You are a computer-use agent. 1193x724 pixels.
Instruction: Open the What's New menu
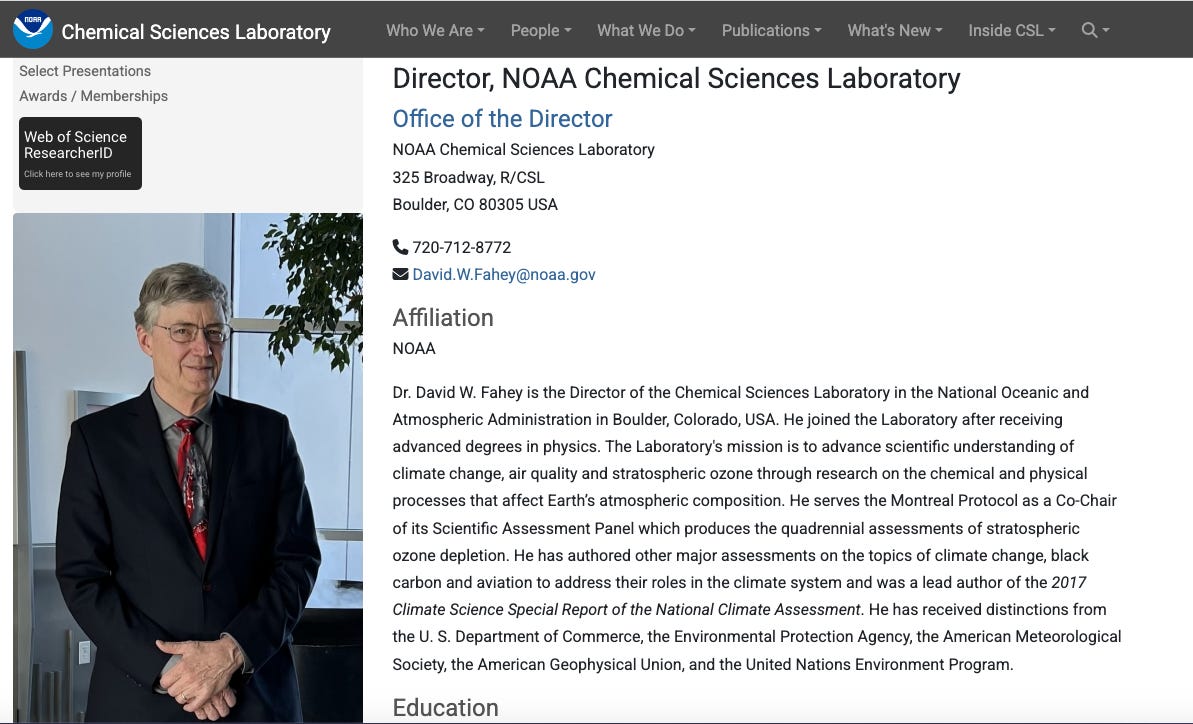895,30
